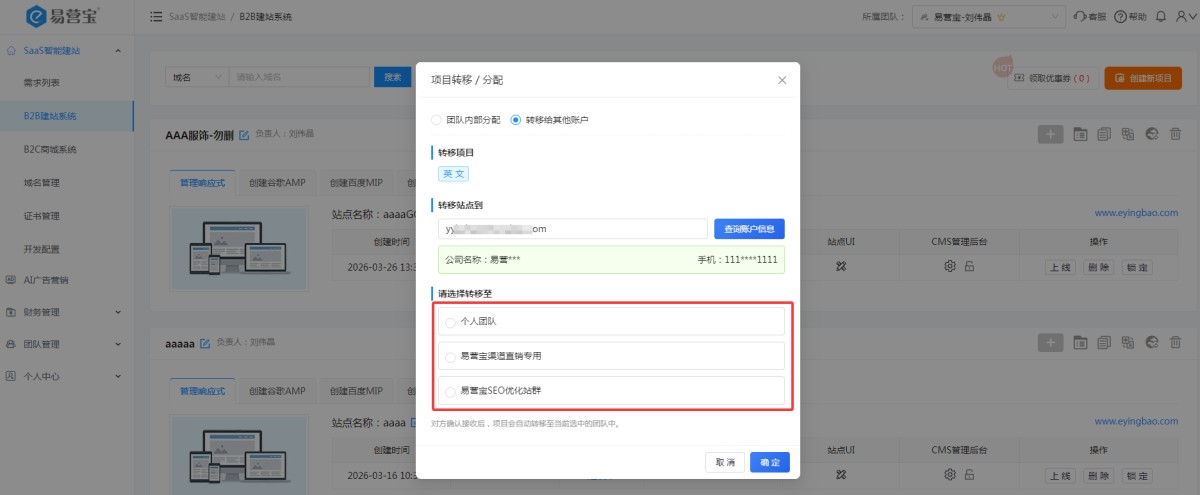Close the 项目转移 / 分配 dialog

(x=782, y=80)
